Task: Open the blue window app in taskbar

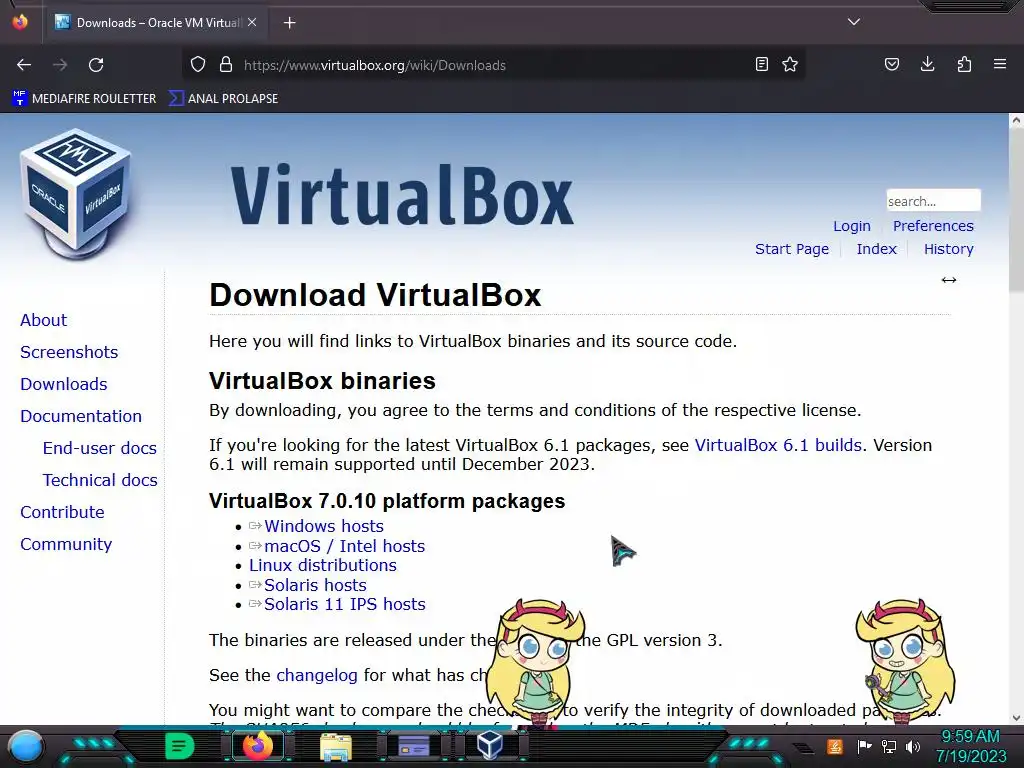Action: tap(414, 746)
